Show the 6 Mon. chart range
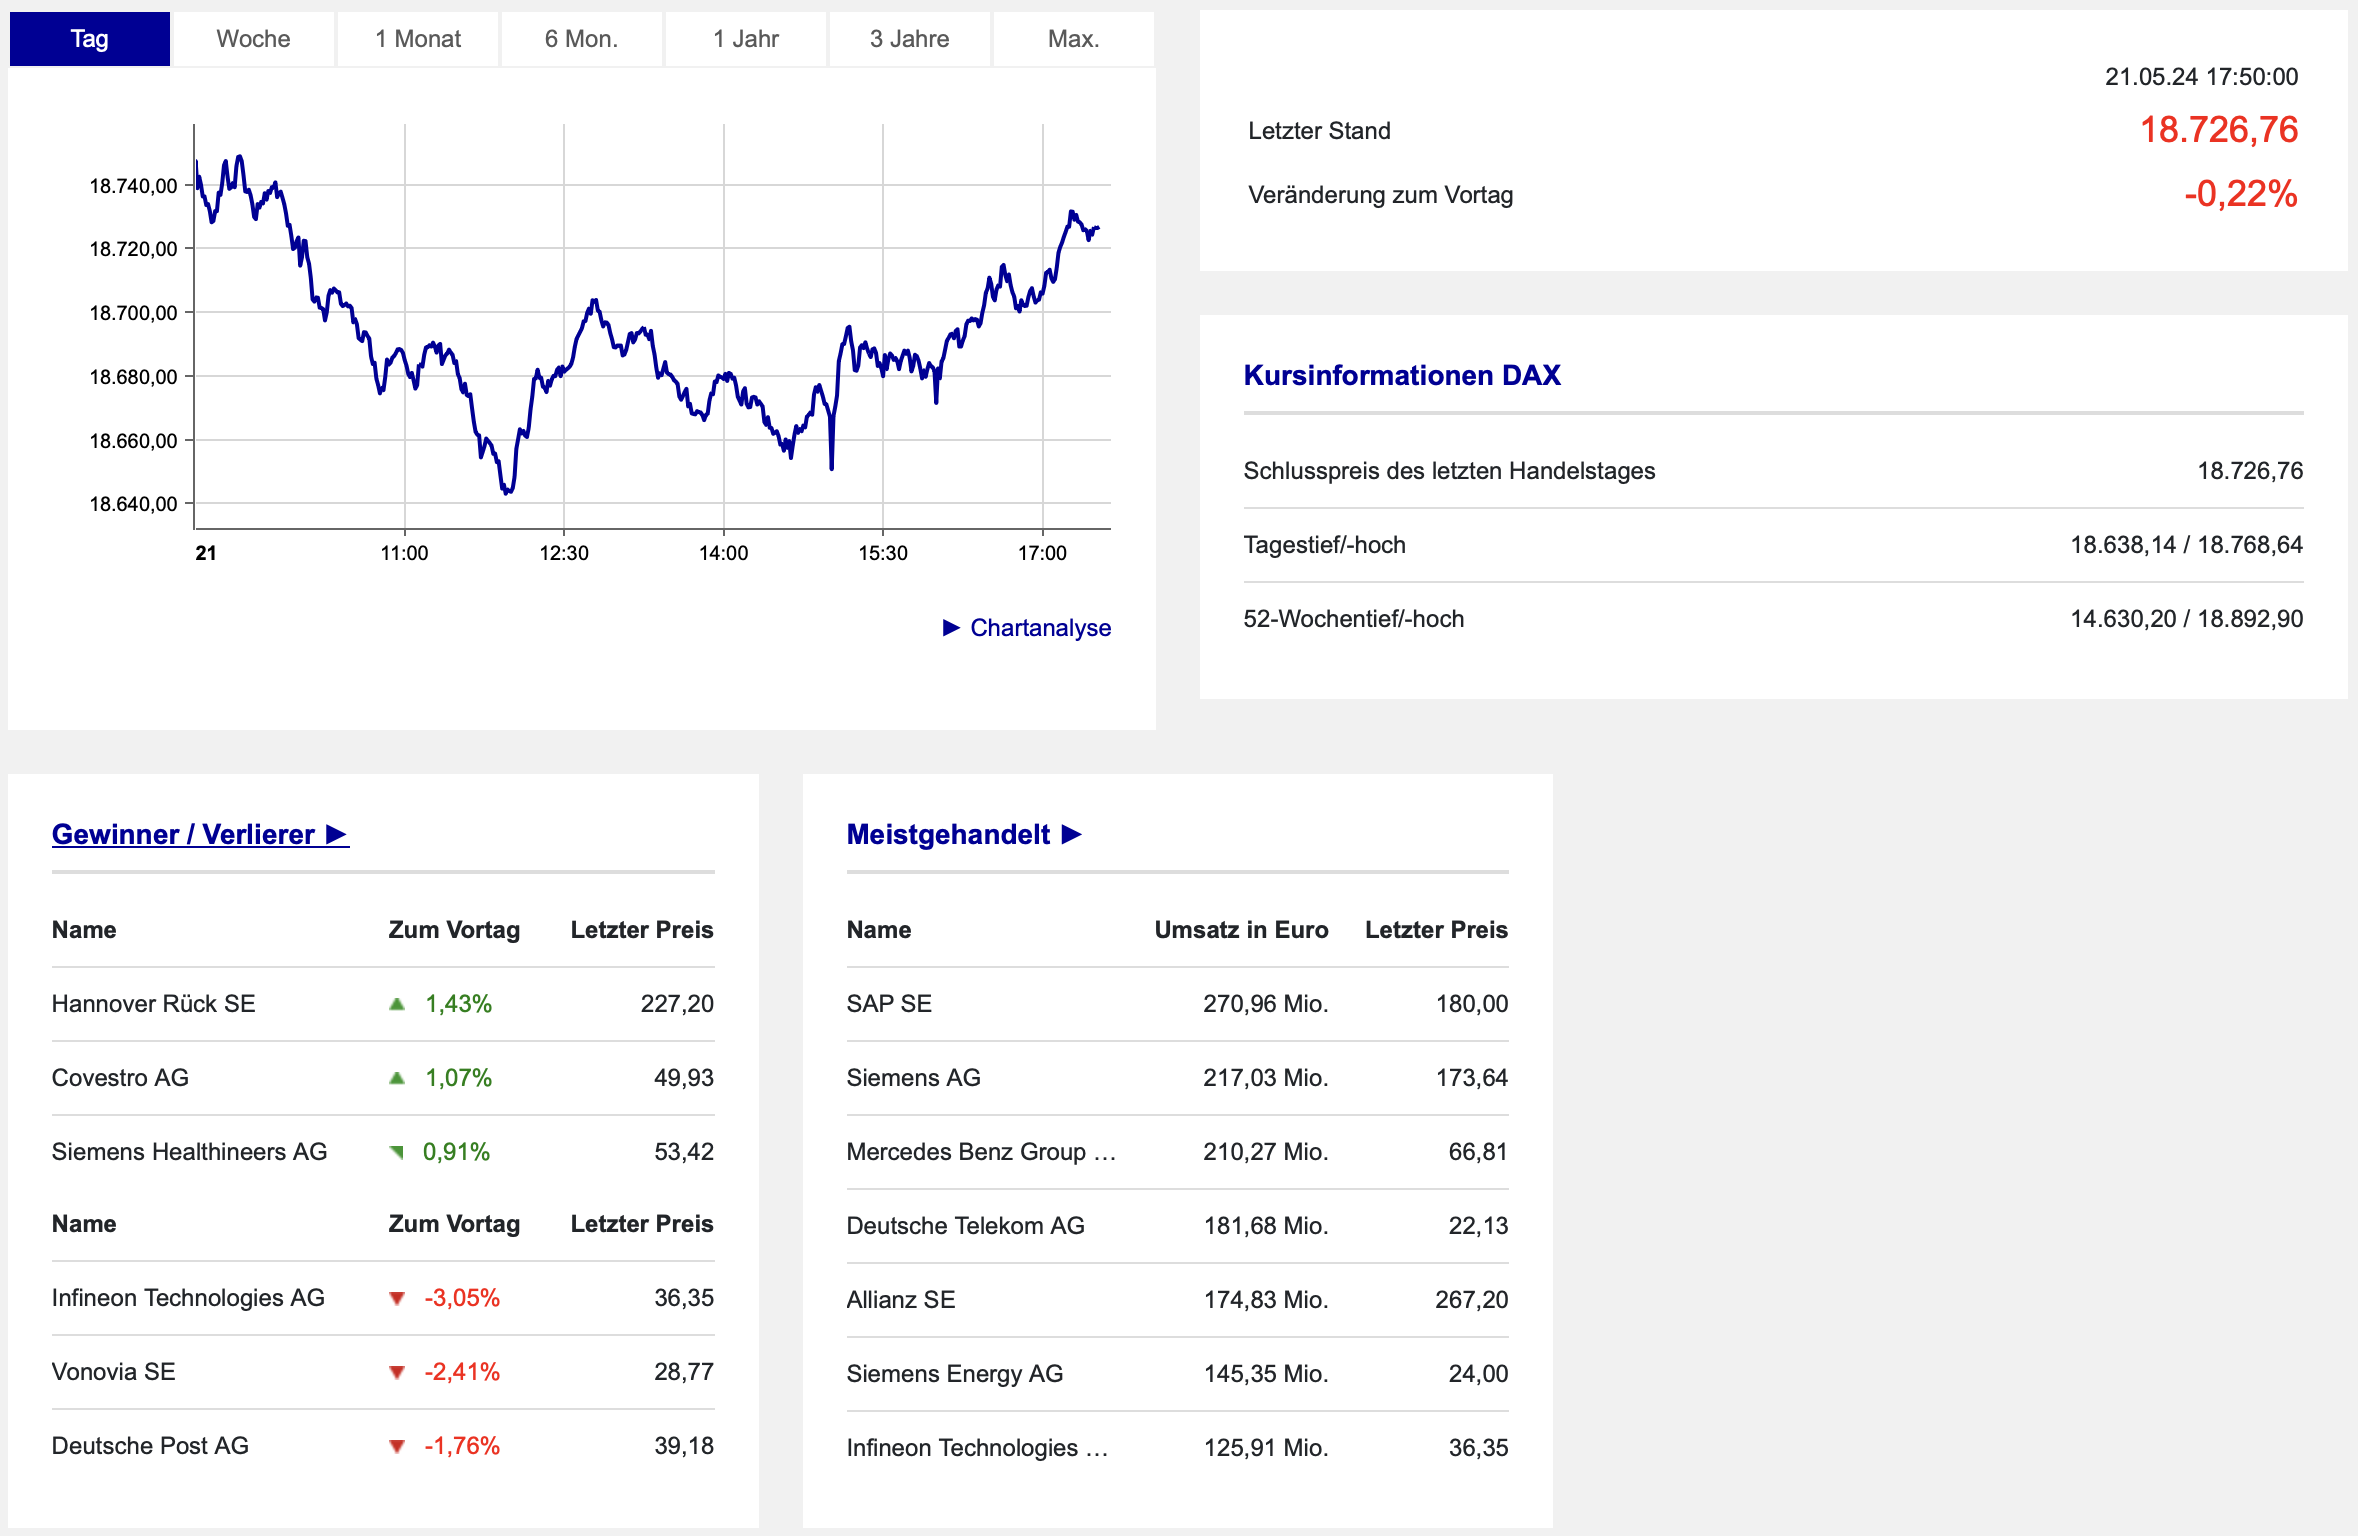This screenshot has height=1536, width=2358. [581, 39]
